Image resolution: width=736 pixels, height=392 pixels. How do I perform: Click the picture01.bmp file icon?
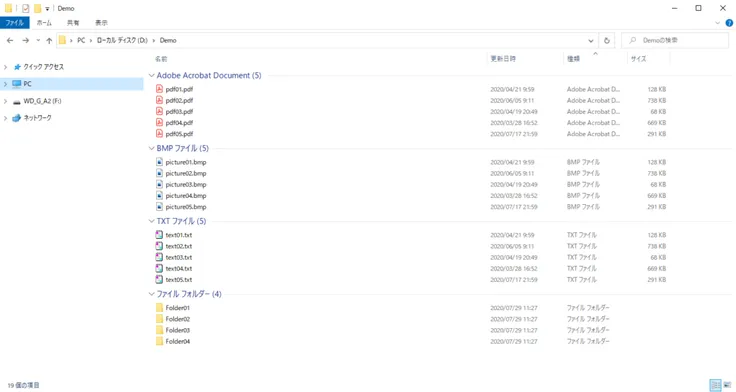(159, 162)
